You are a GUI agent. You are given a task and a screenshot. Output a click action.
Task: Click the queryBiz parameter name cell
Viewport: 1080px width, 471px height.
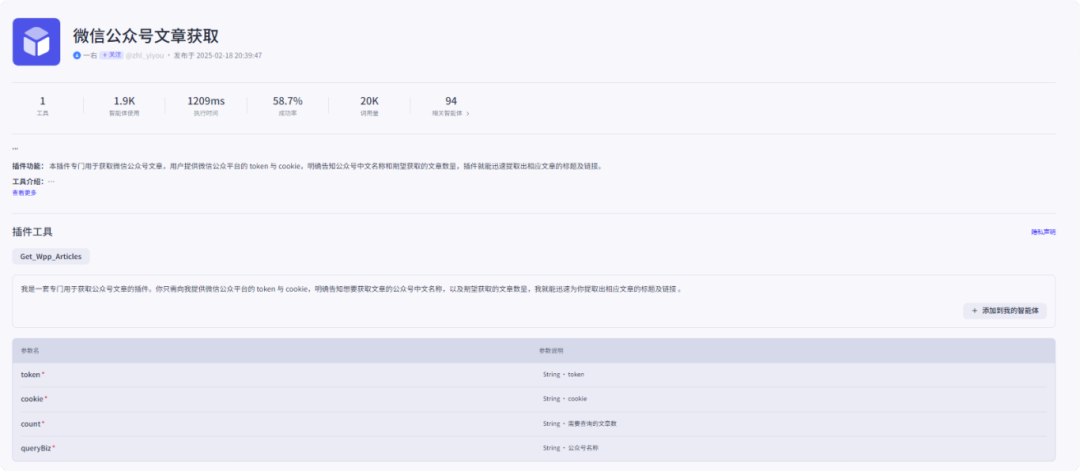(38, 448)
